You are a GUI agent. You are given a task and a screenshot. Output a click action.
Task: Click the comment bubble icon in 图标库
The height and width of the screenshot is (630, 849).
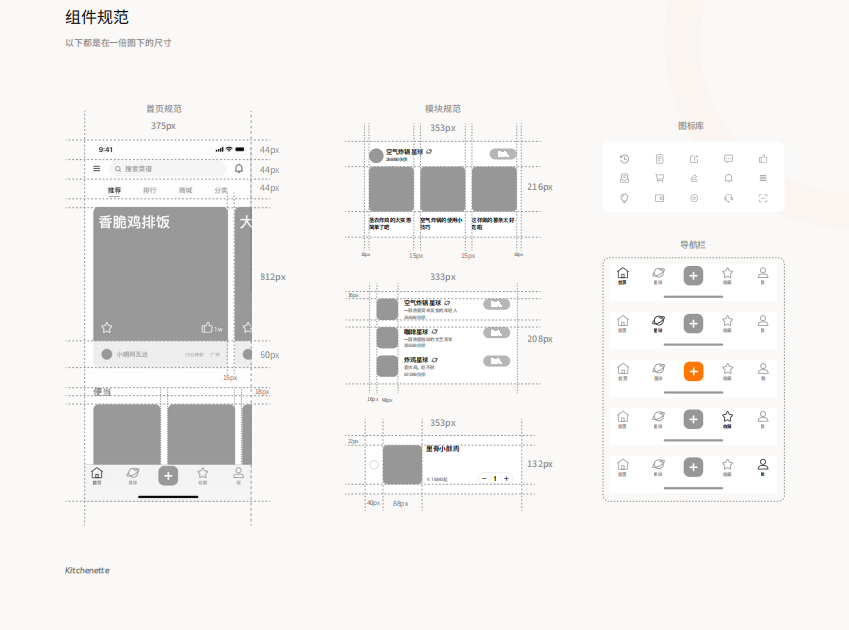(728, 159)
